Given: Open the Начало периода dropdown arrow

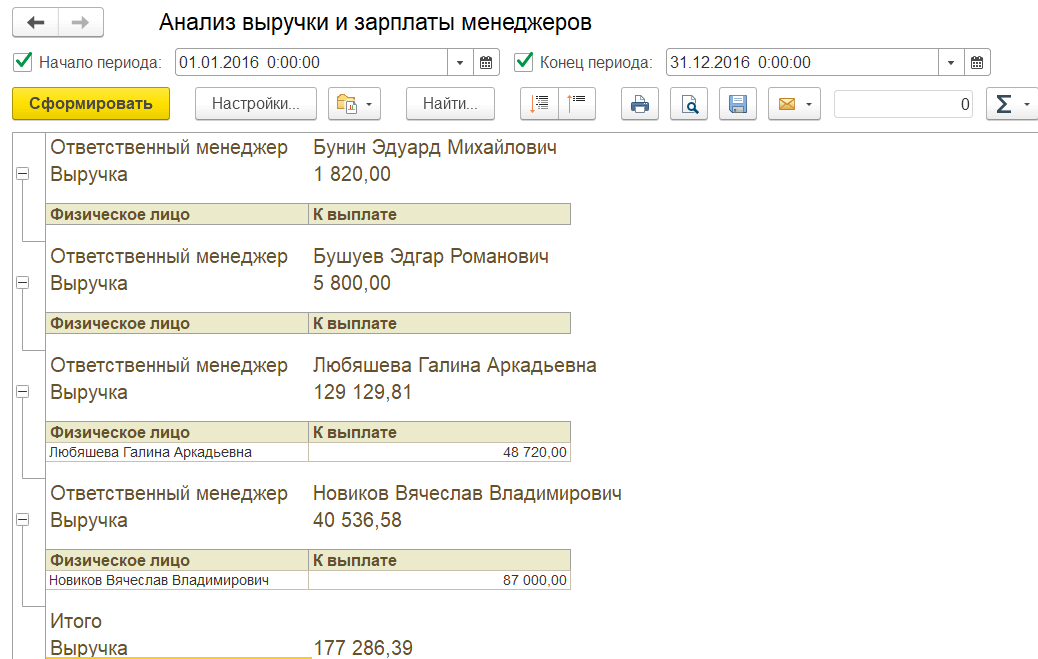Looking at the screenshot, I should tap(460, 62).
